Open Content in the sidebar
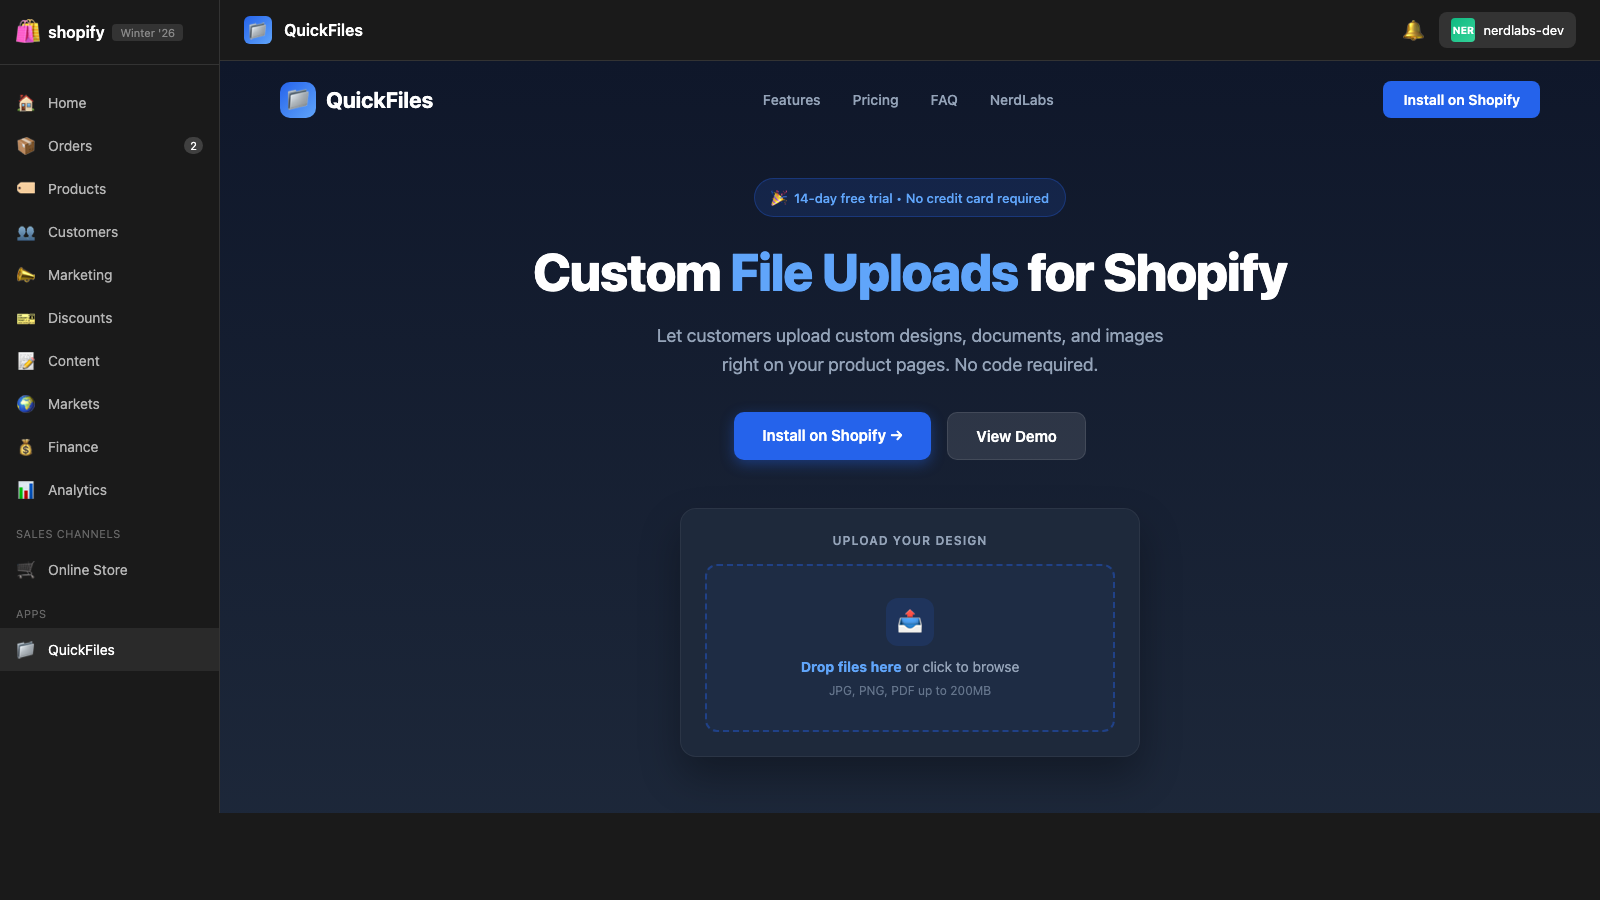 [x=110, y=361]
